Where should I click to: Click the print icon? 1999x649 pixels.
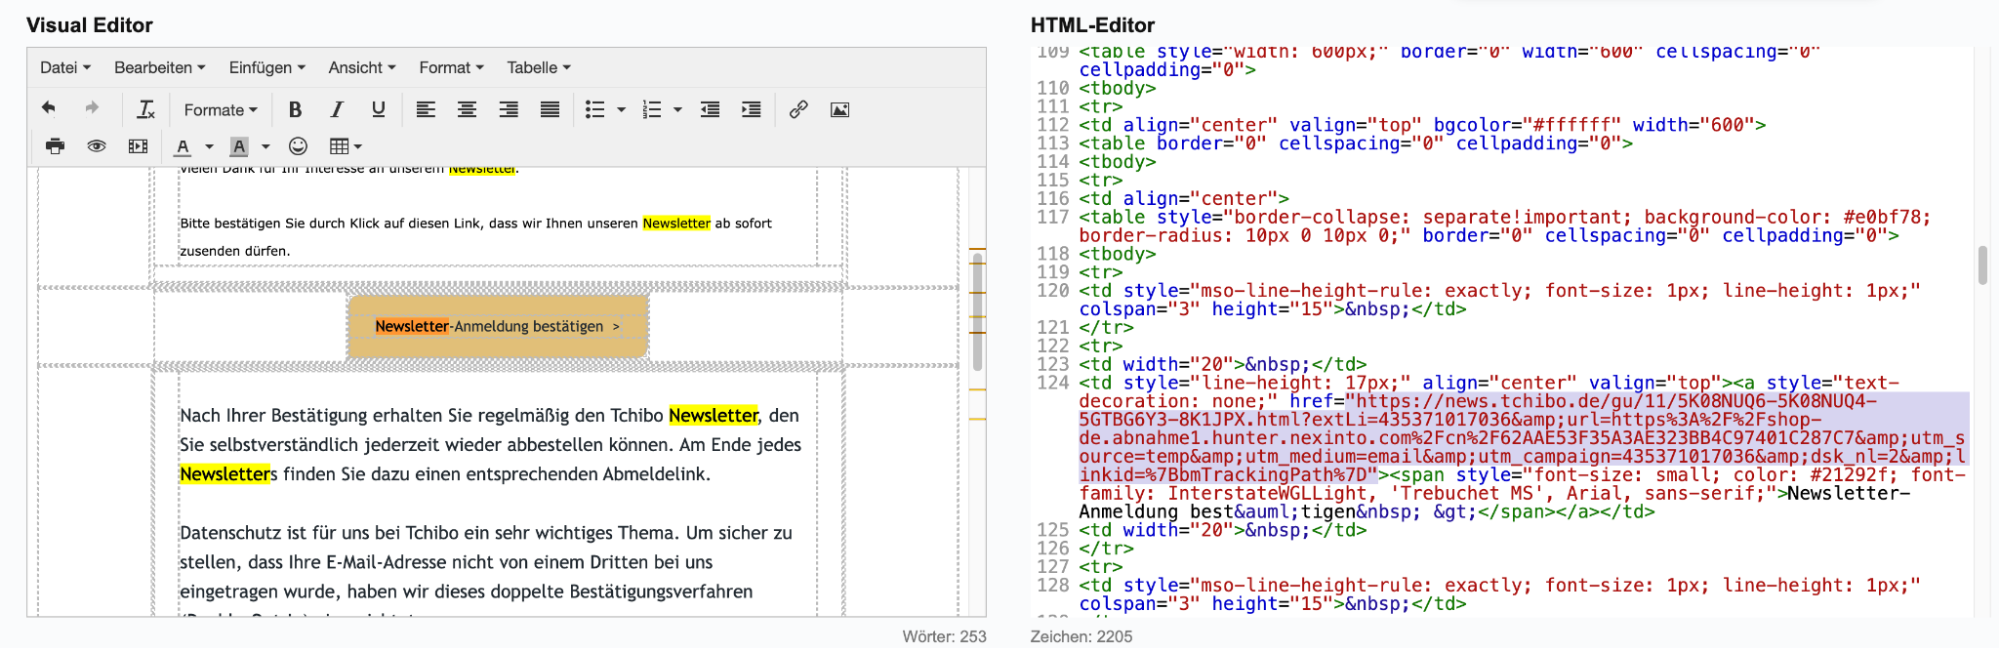pyautogui.click(x=55, y=146)
